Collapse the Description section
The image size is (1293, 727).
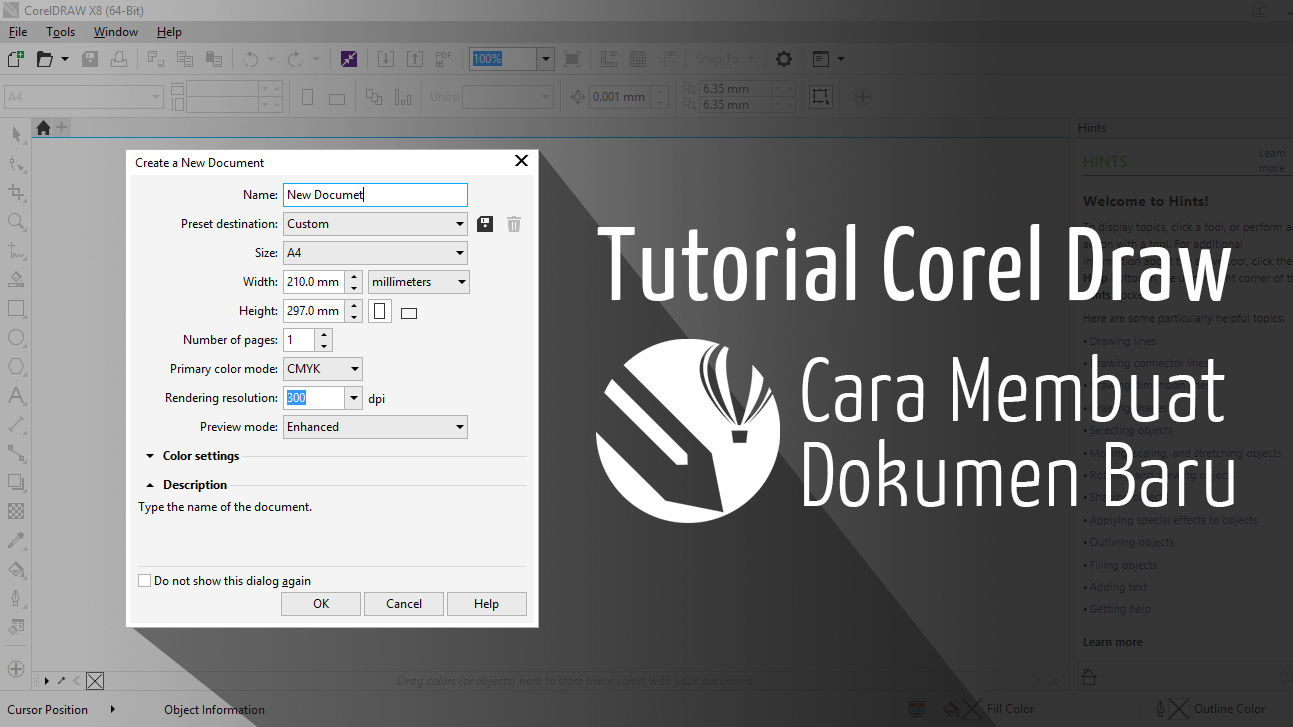[186, 485]
